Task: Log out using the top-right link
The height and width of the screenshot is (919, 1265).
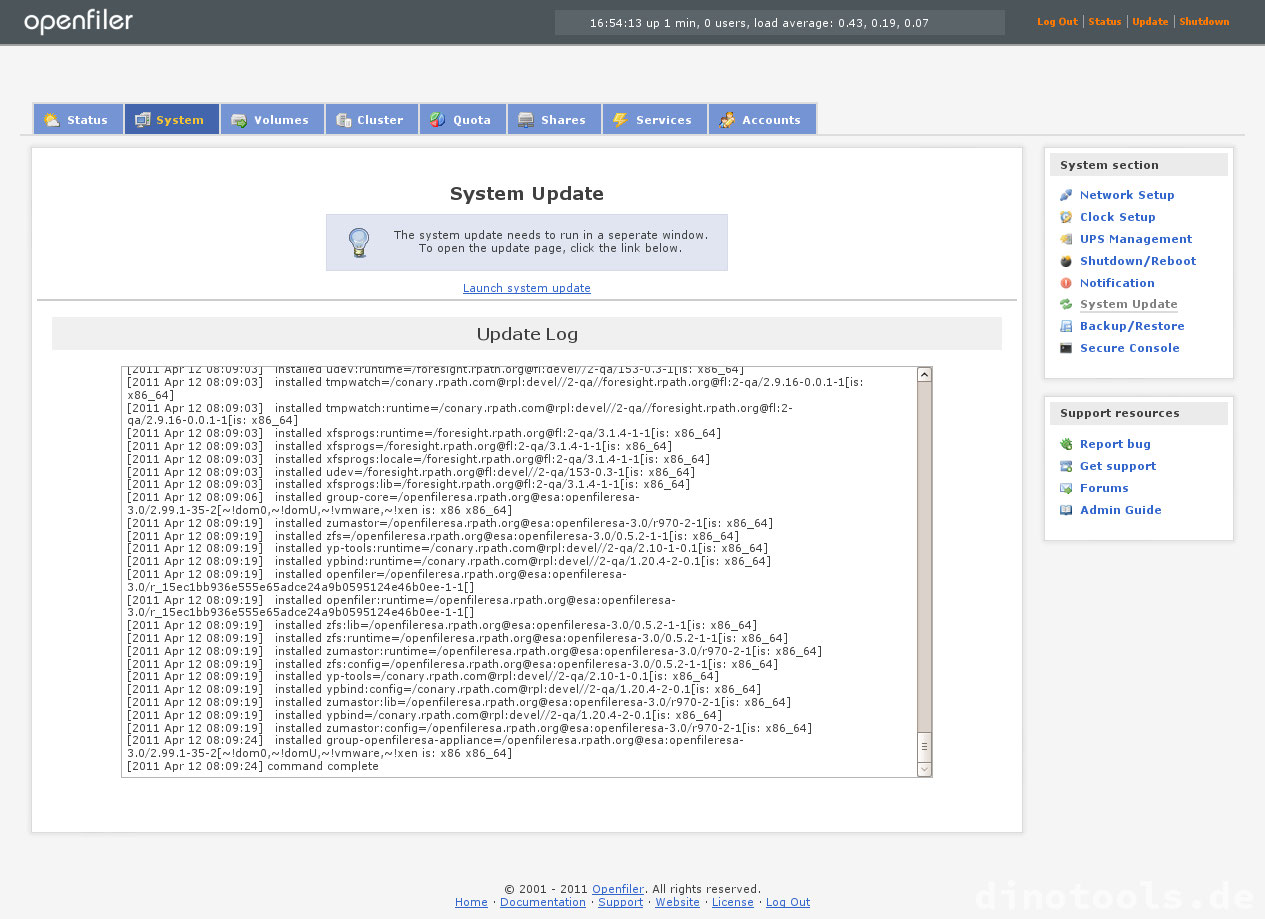Action: point(1057,22)
